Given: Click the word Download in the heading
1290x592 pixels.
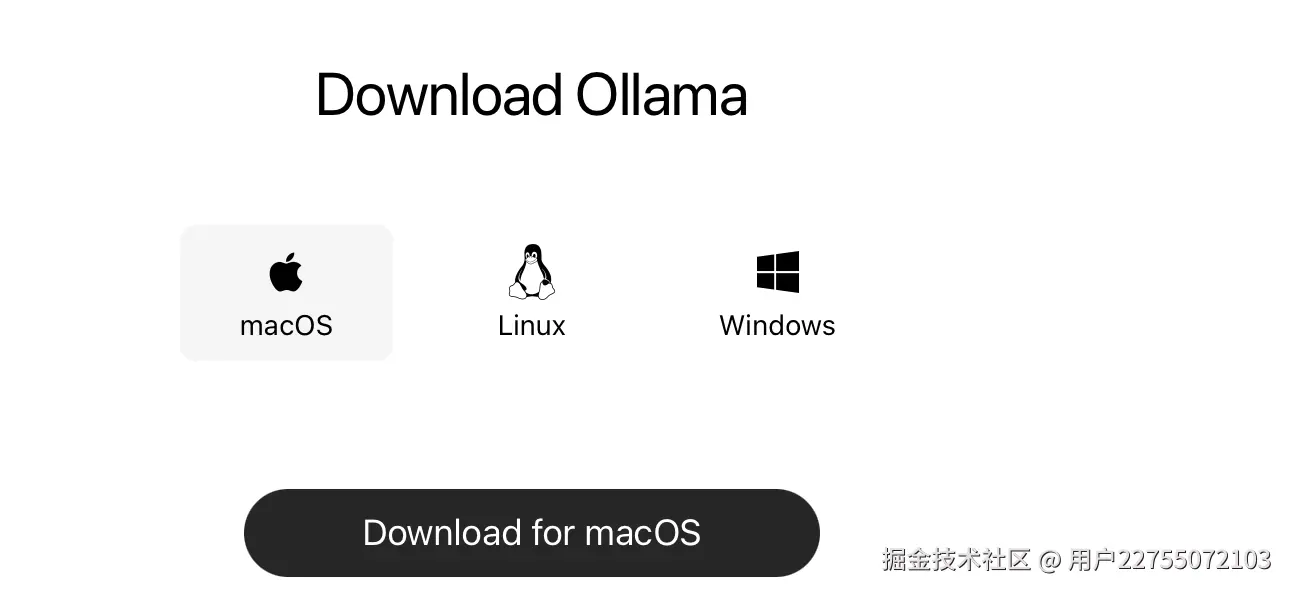Looking at the screenshot, I should point(438,96).
